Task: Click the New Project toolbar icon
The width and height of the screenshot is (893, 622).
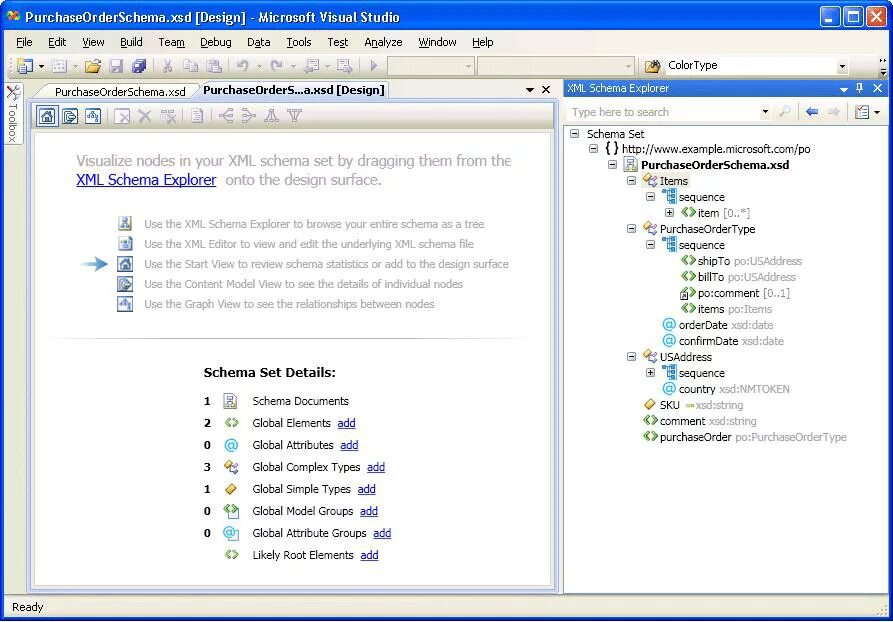Action: point(24,67)
